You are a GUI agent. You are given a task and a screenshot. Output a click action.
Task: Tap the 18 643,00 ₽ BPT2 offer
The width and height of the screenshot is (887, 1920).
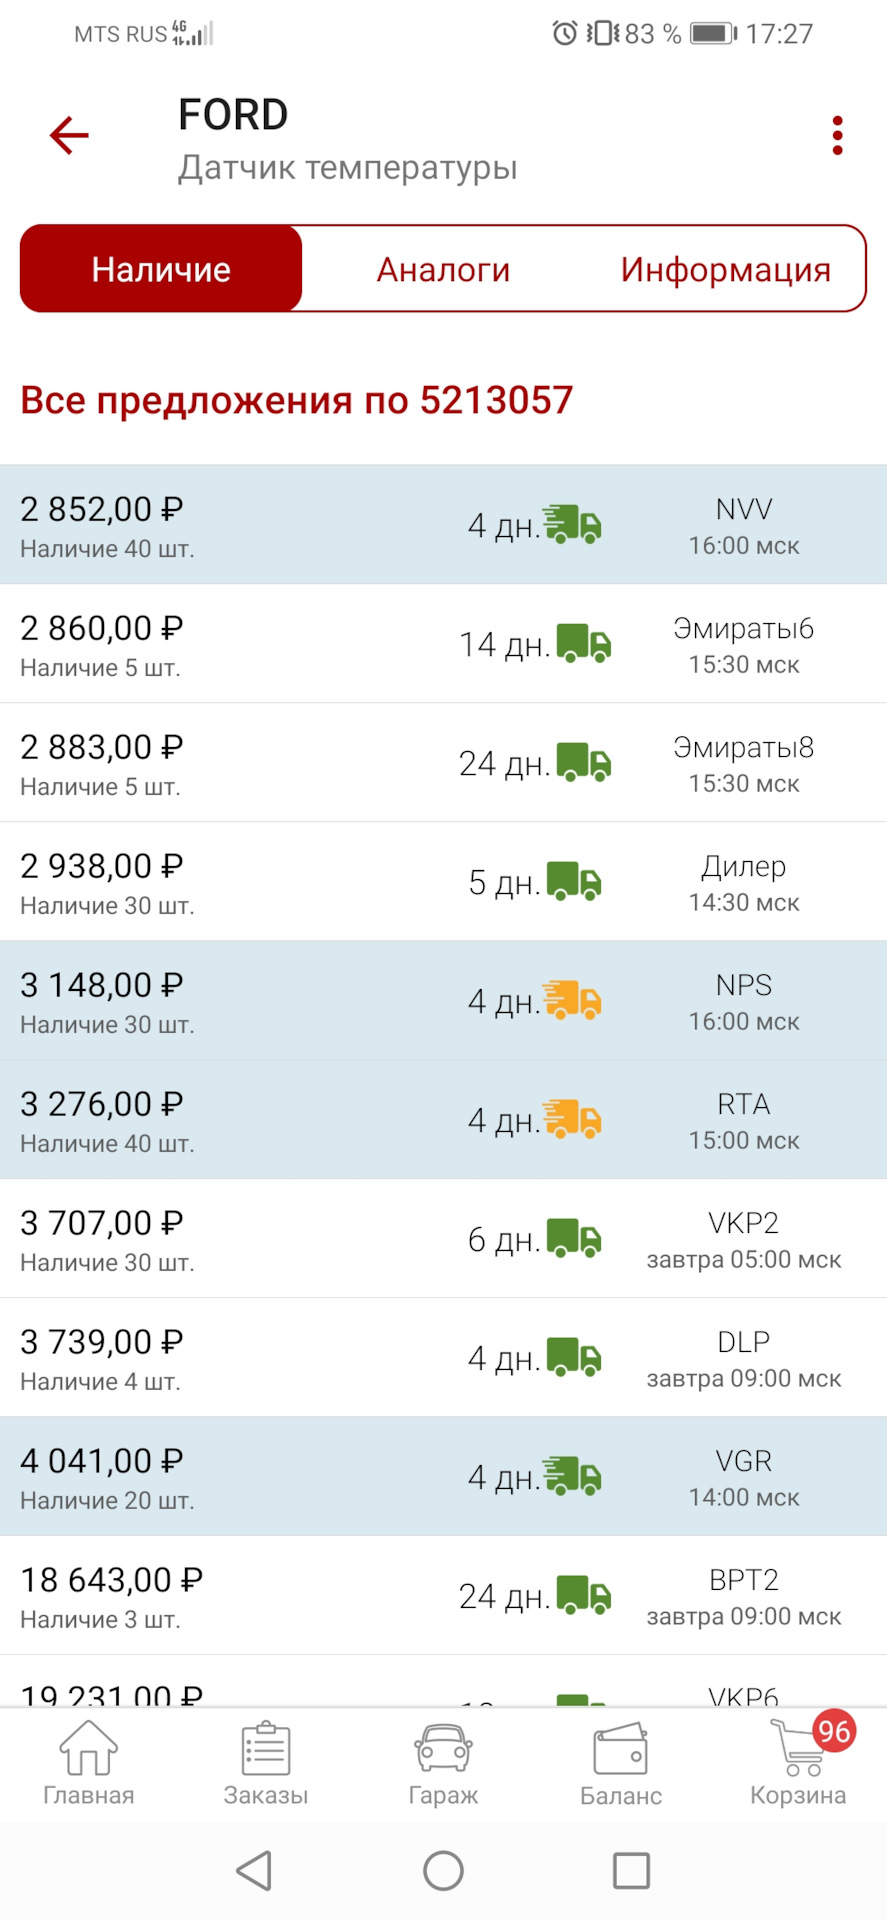443,1596
